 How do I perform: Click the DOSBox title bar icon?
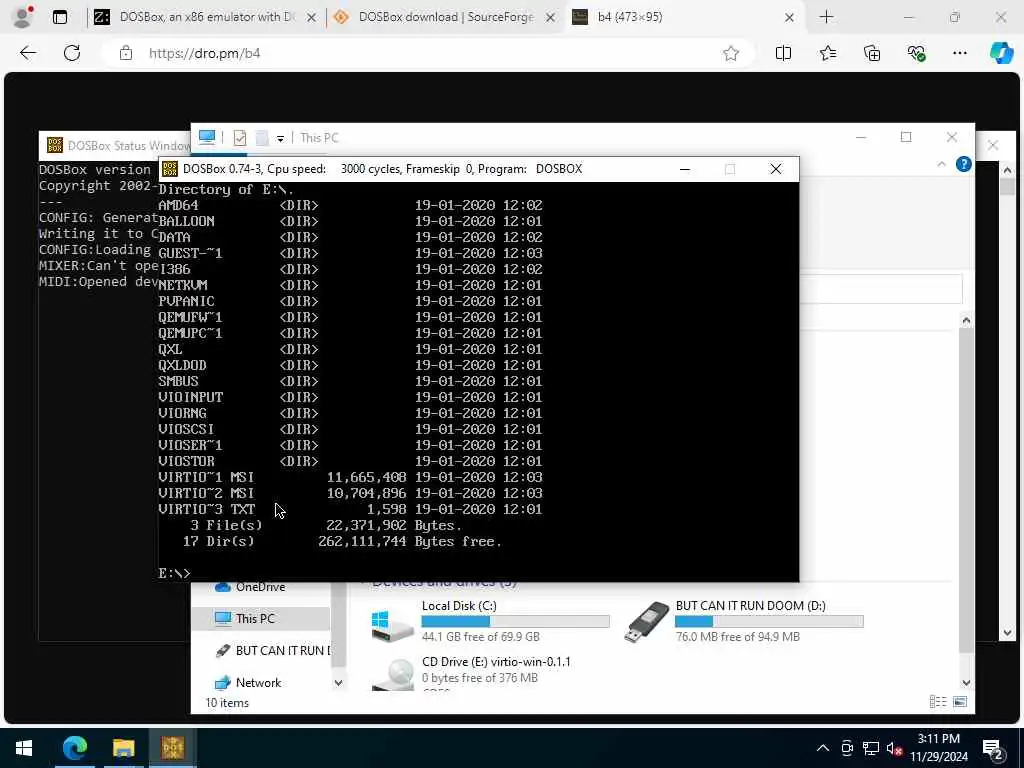click(x=170, y=169)
